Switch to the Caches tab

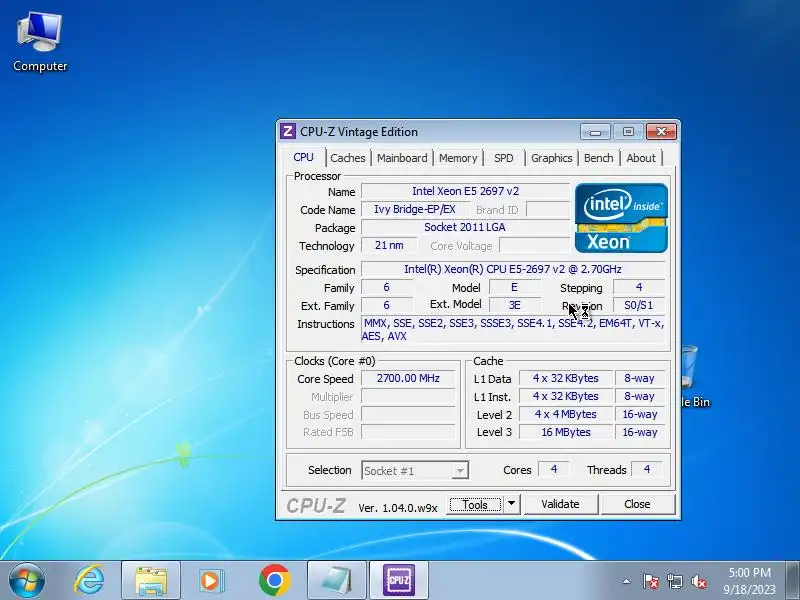click(x=347, y=158)
